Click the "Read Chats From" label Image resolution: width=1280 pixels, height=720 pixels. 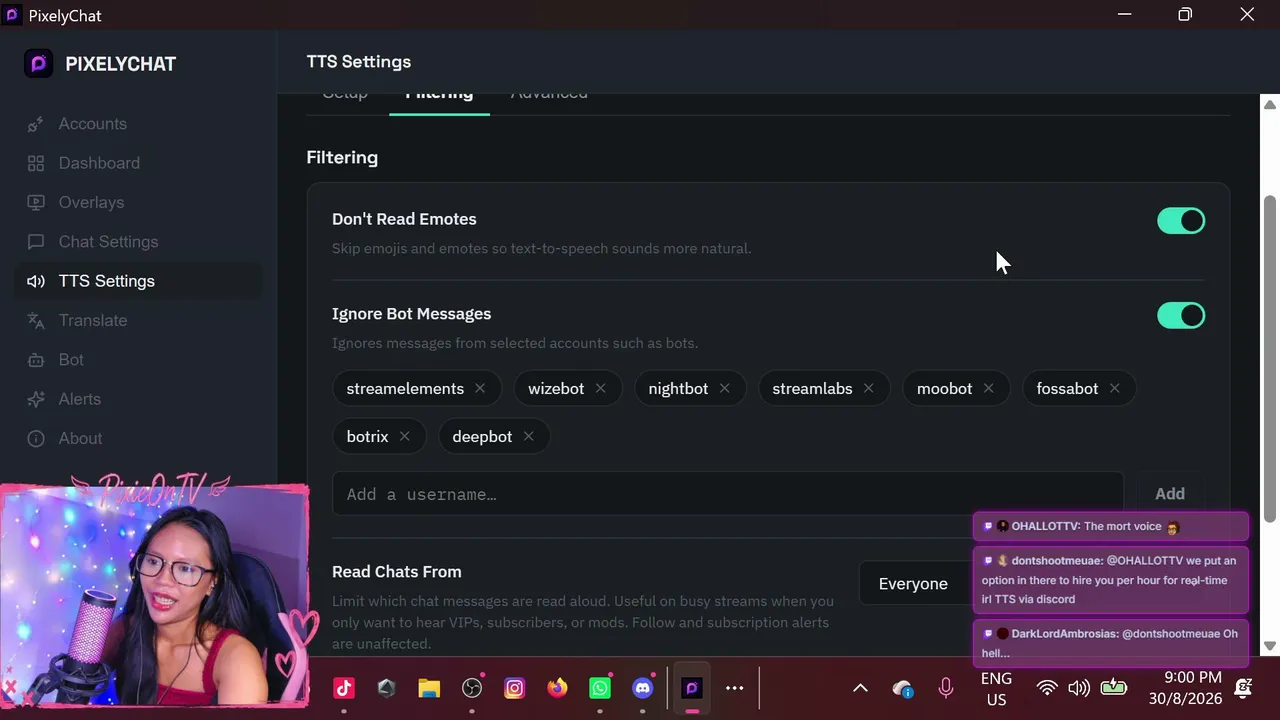397,572
